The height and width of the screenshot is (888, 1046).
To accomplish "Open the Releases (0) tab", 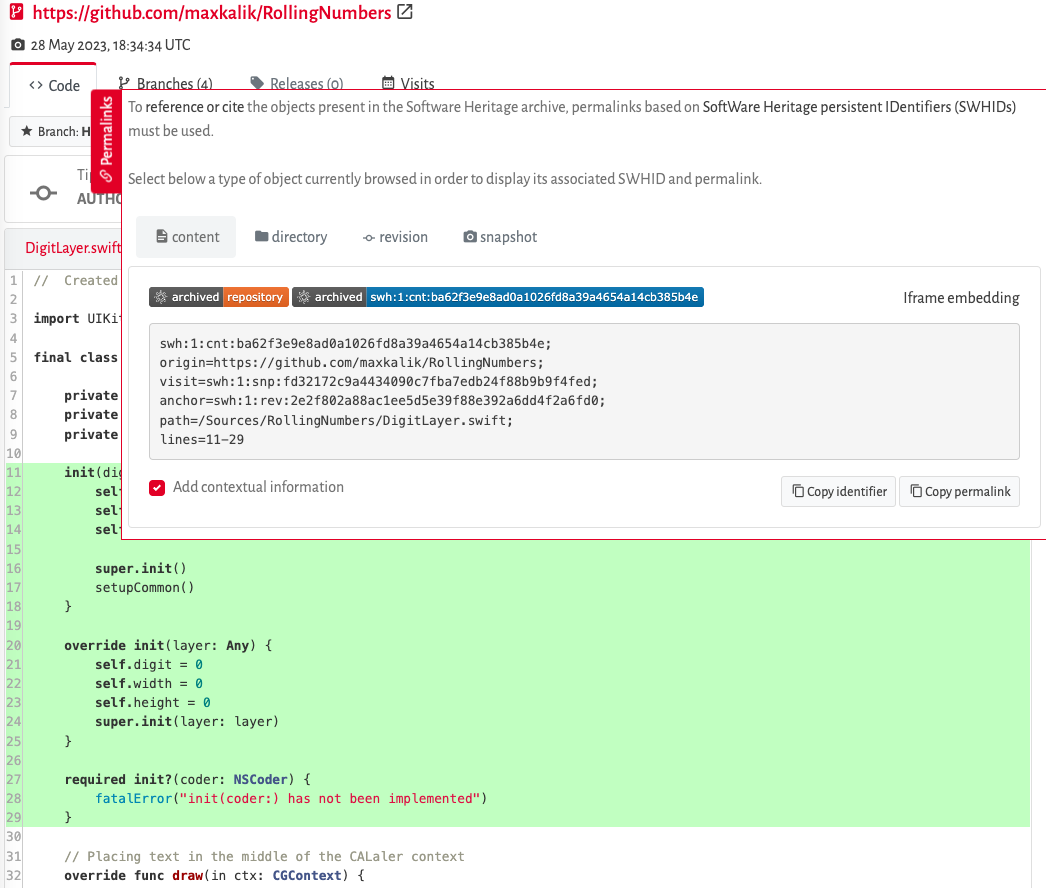I will click(x=297, y=84).
